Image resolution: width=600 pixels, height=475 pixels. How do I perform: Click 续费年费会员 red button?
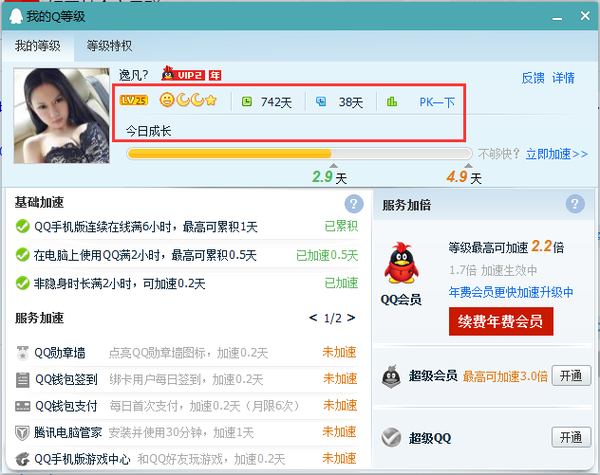coord(501,322)
